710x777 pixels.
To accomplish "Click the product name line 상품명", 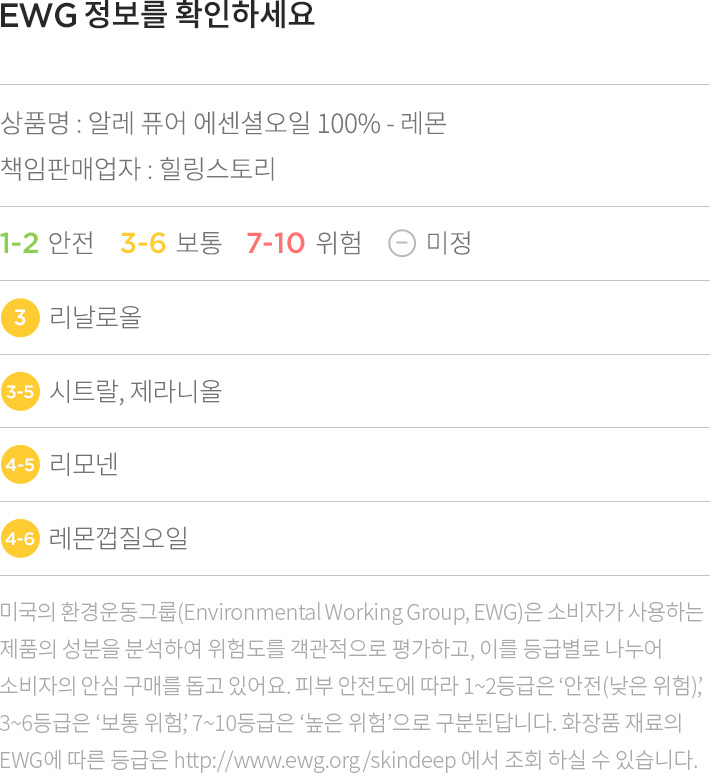I will [x=223, y=123].
